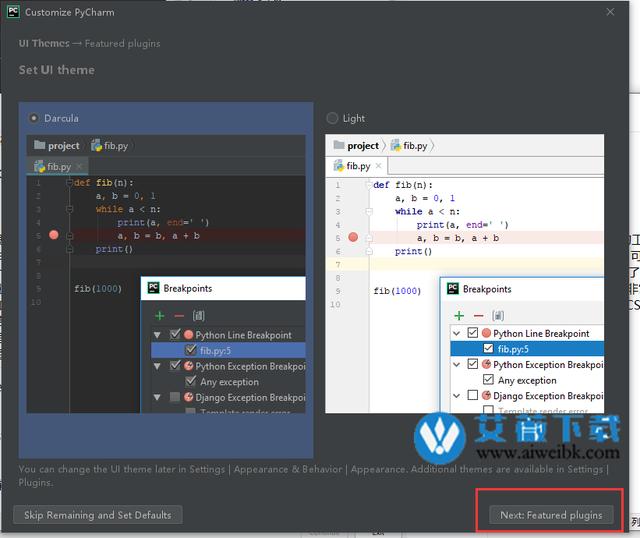Click green add breakpoint icon in Light preview
The width and height of the screenshot is (640, 538).
pyautogui.click(x=459, y=316)
